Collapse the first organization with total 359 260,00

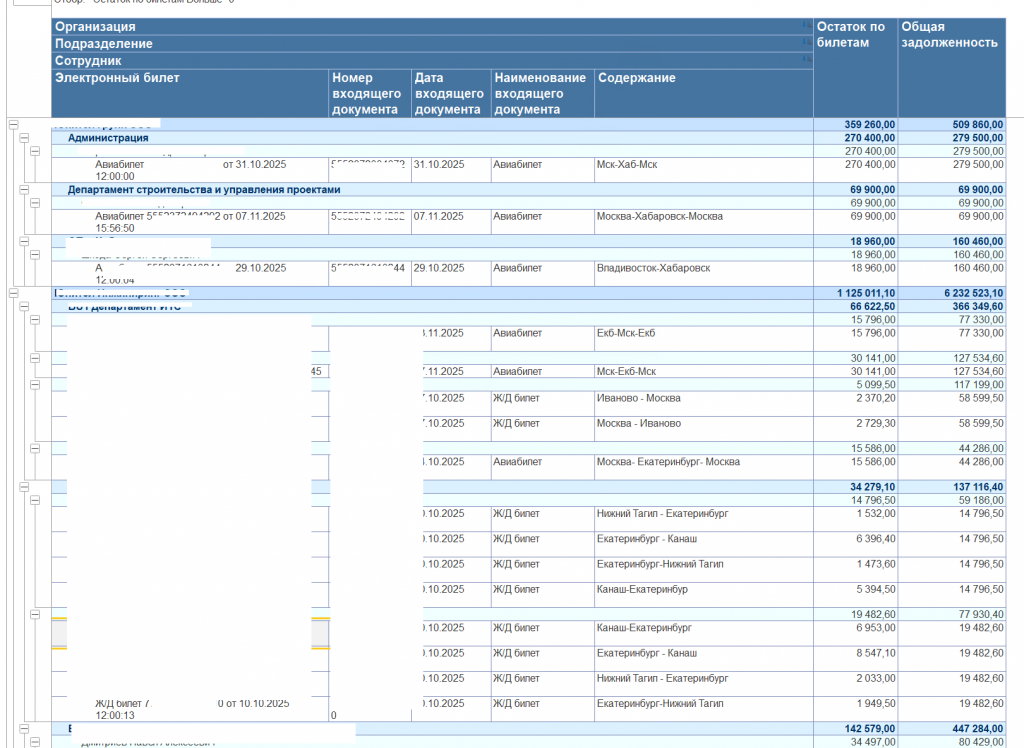coord(13,124)
